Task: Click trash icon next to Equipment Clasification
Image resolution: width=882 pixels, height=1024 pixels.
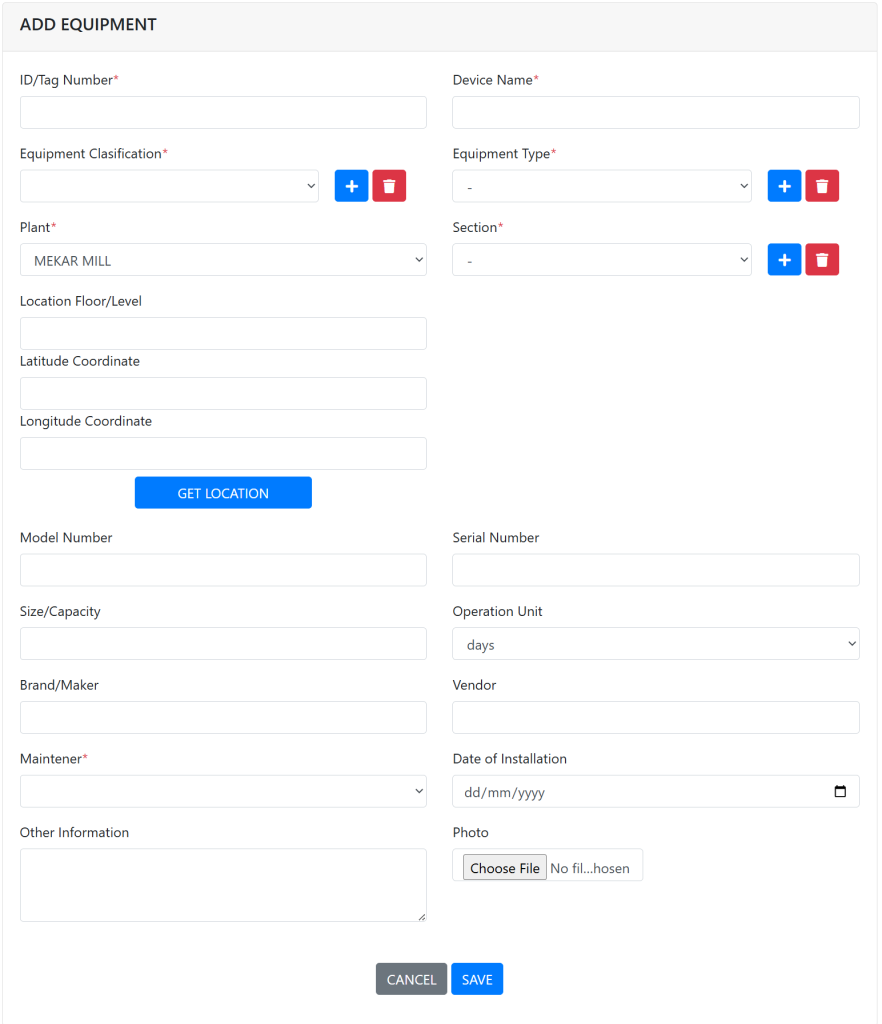Action: click(x=389, y=186)
